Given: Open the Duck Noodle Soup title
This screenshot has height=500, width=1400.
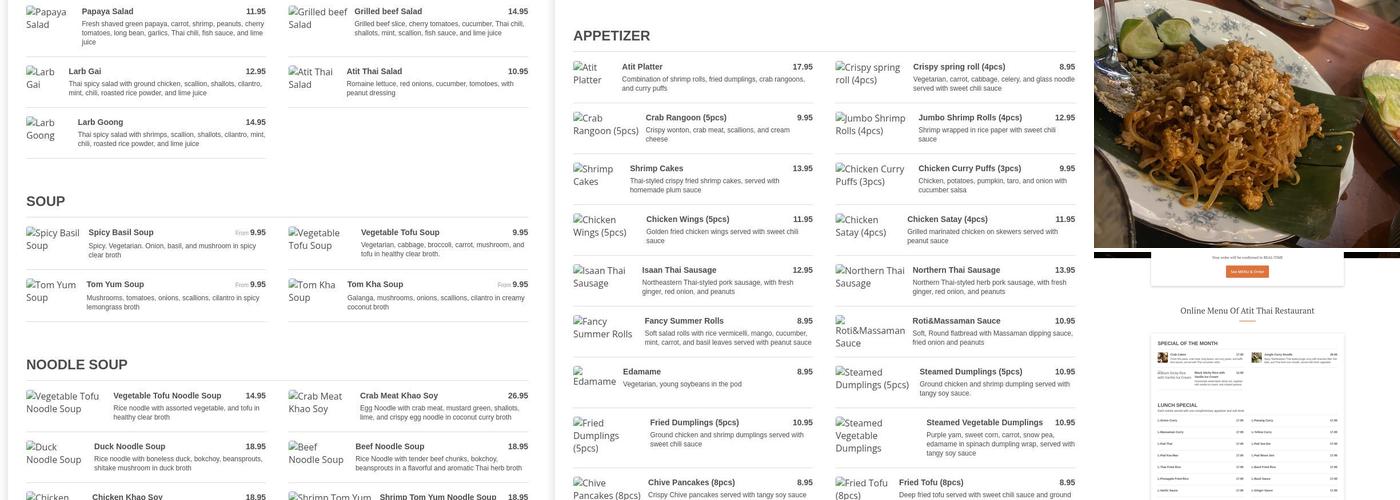Looking at the screenshot, I should coord(129,446).
